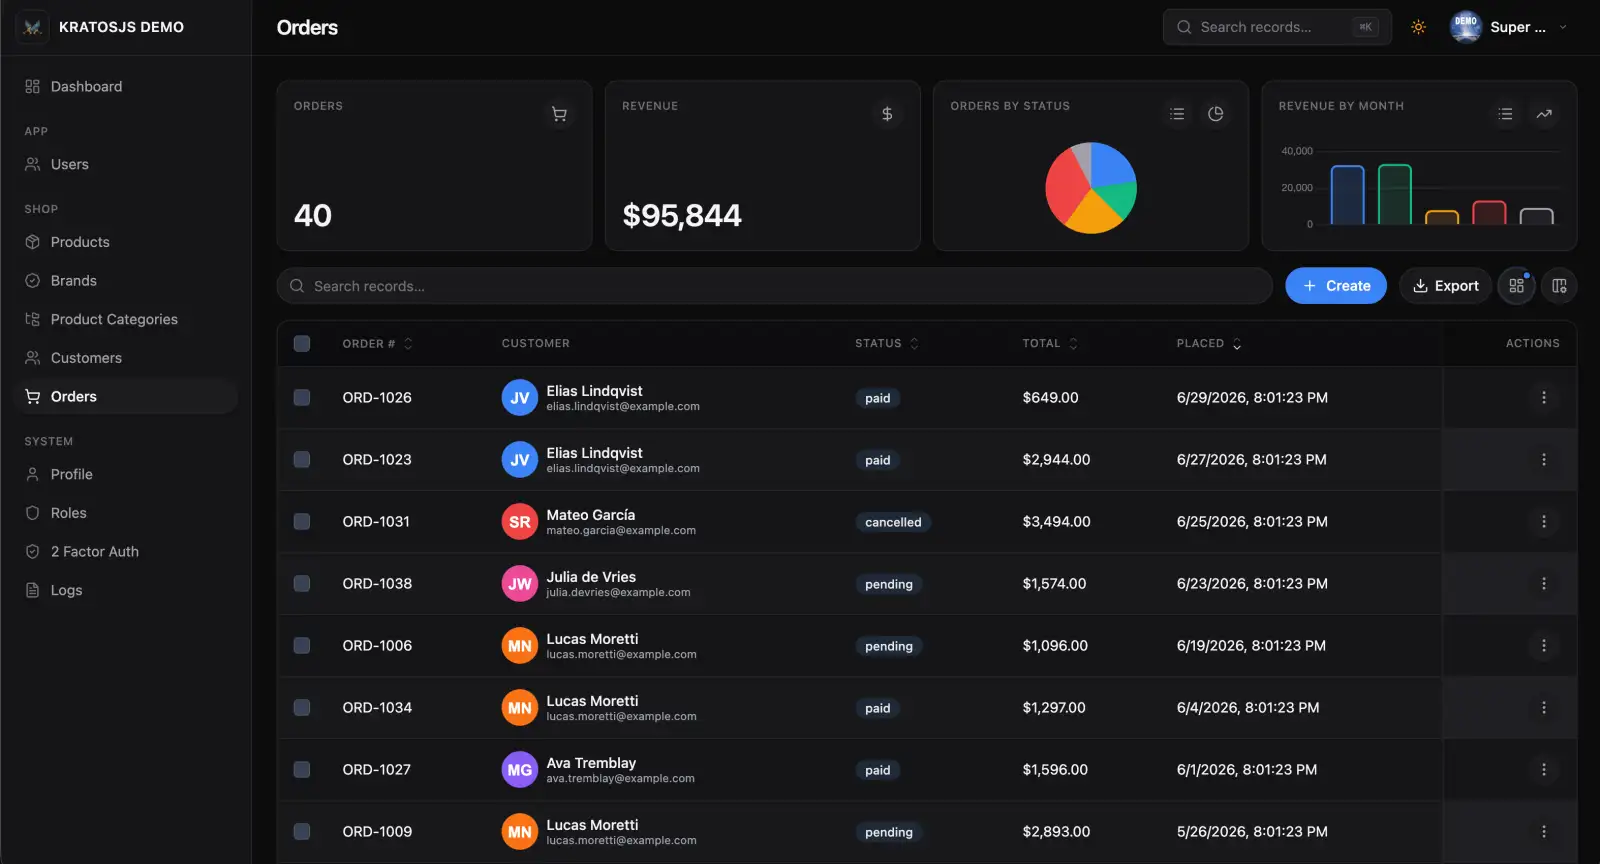
Task: Toggle the select-all checkbox in the table header
Action: coord(301,344)
